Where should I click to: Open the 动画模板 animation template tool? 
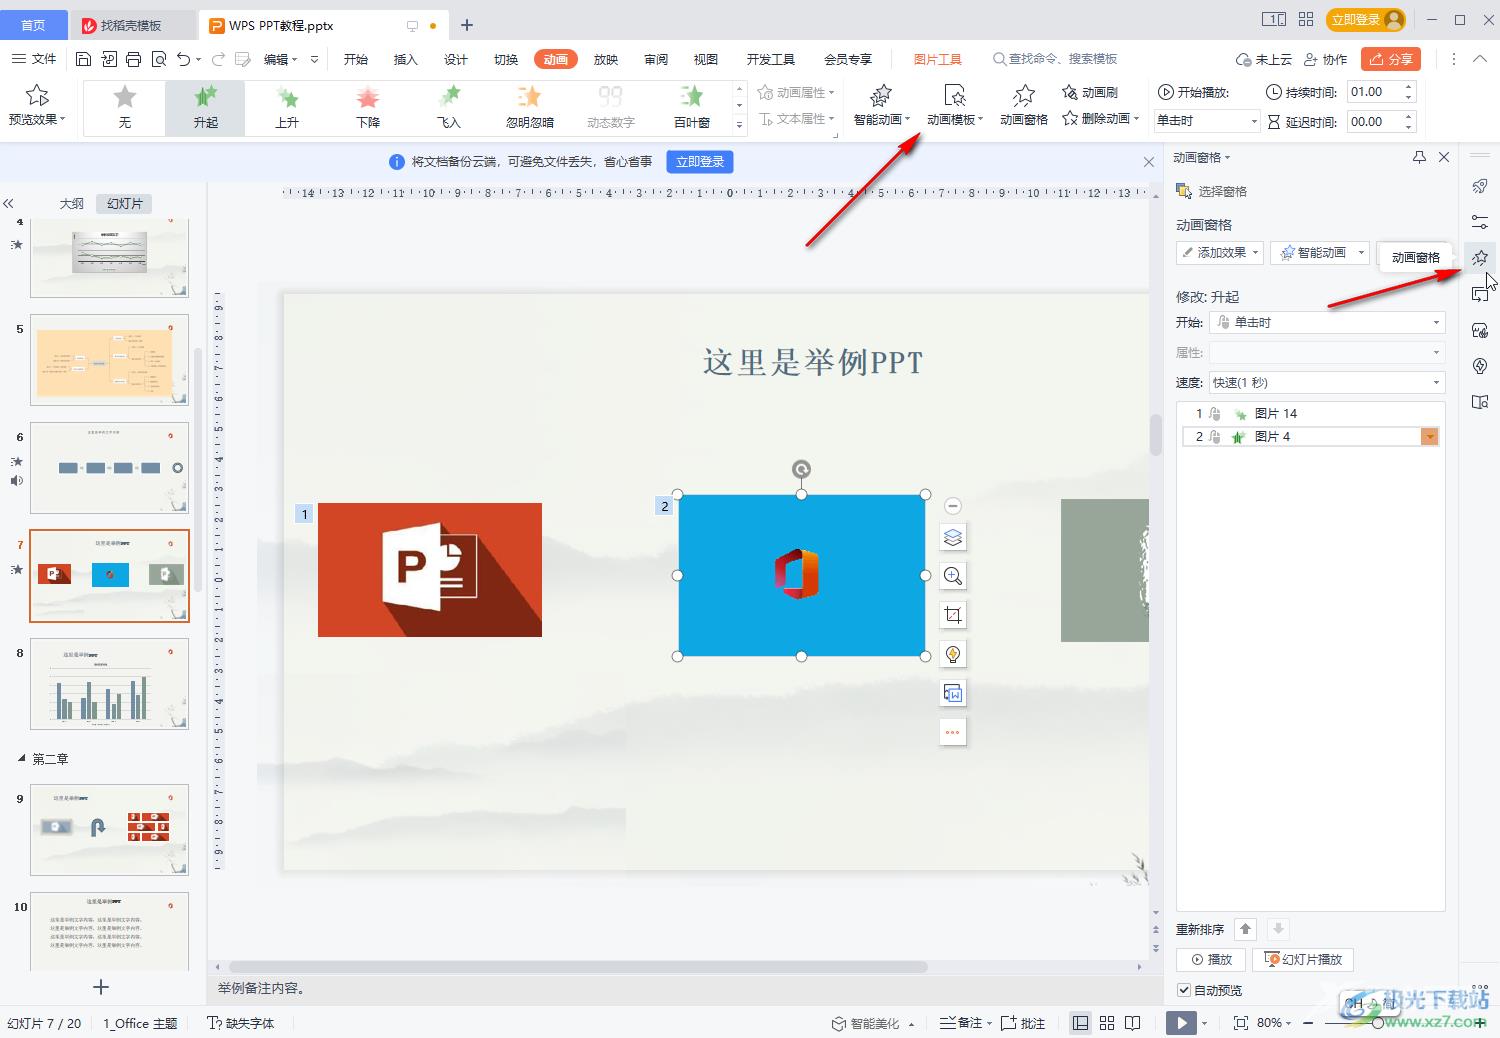tap(955, 105)
